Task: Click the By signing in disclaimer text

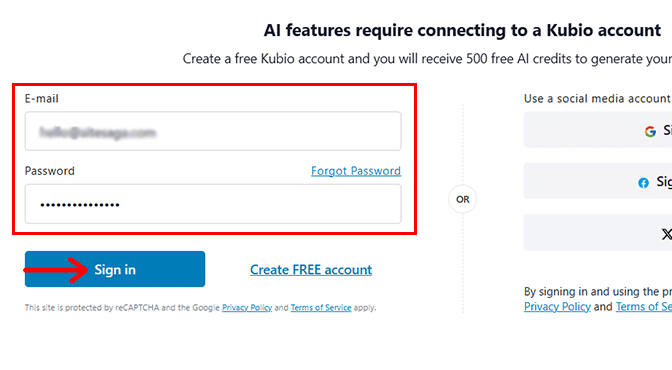Action: [598, 292]
